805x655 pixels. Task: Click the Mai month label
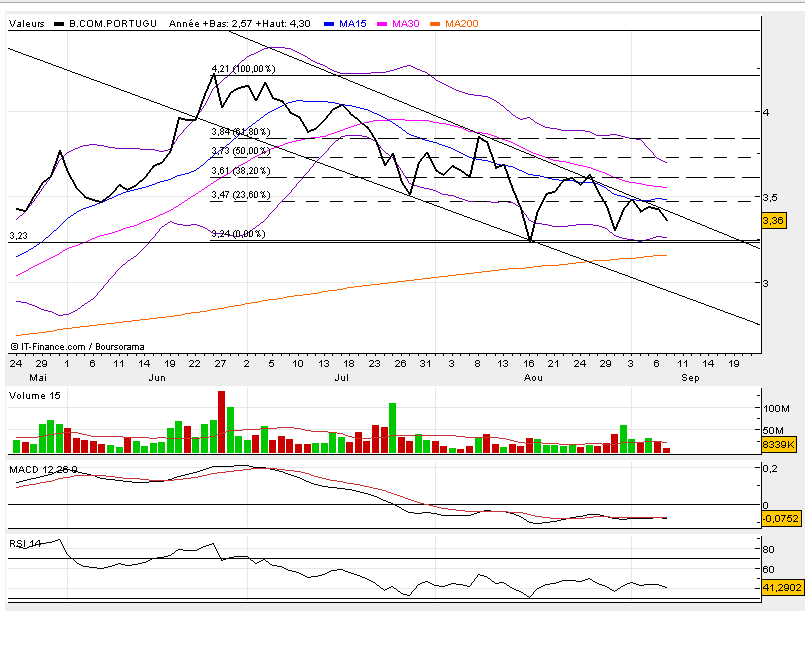[x=38, y=378]
